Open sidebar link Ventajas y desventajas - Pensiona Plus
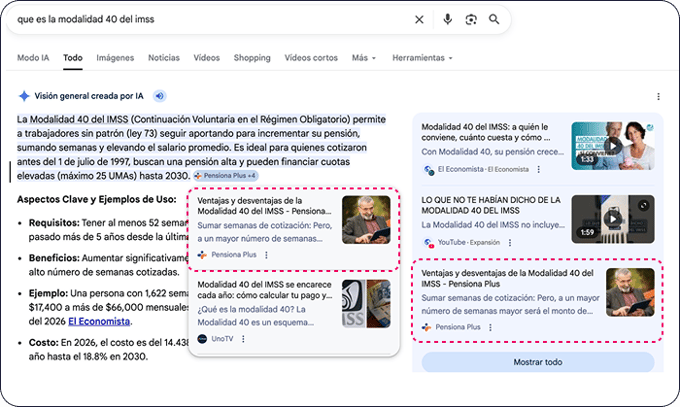Image resolution: width=680 pixels, height=407 pixels. (x=507, y=279)
